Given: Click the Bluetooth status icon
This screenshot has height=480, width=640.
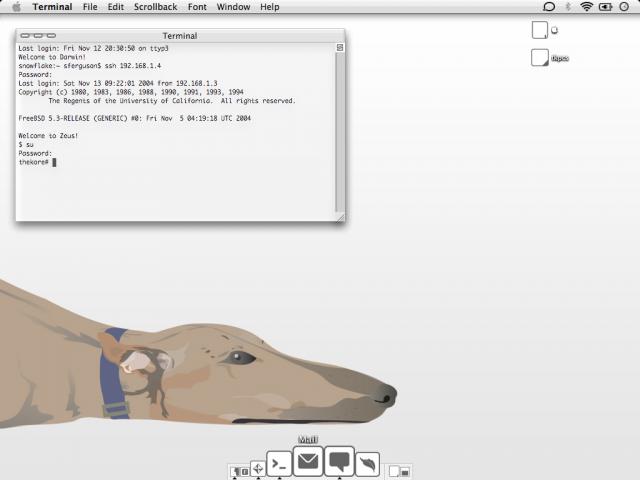Looking at the screenshot, I should pyautogui.click(x=568, y=7).
